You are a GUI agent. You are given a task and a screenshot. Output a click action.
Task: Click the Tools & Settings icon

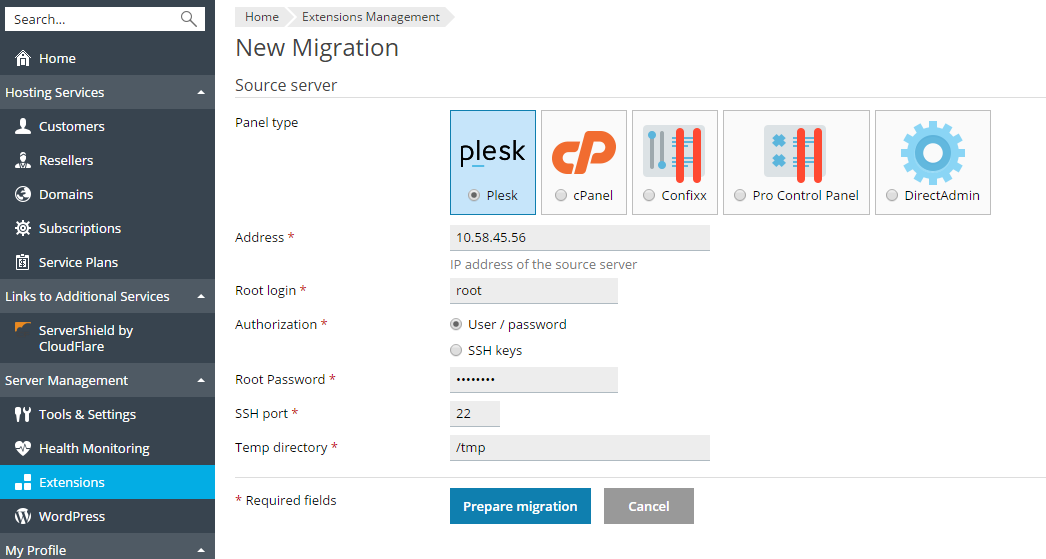click(23, 415)
